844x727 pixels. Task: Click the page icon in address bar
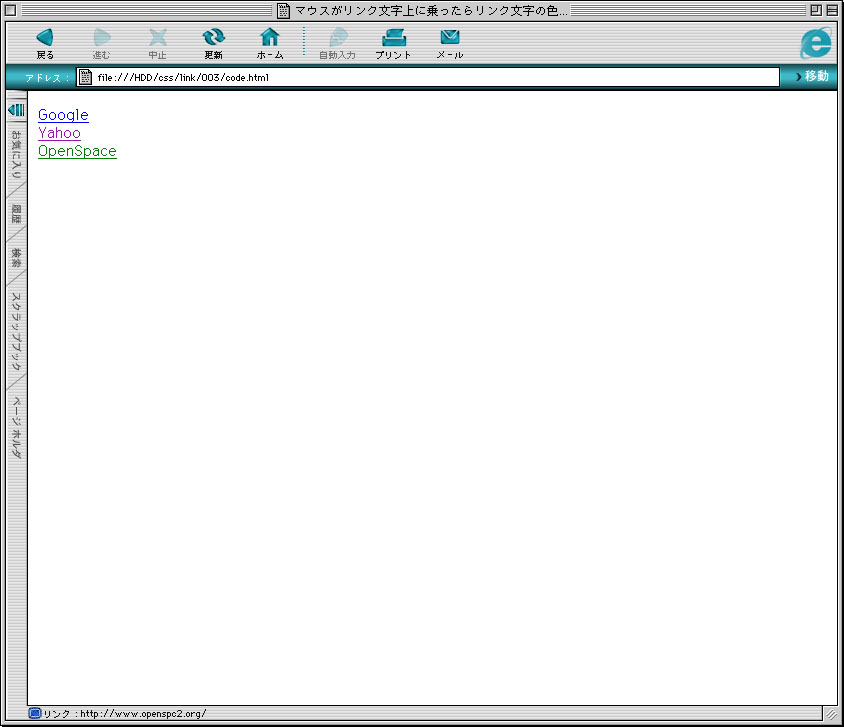(x=86, y=77)
